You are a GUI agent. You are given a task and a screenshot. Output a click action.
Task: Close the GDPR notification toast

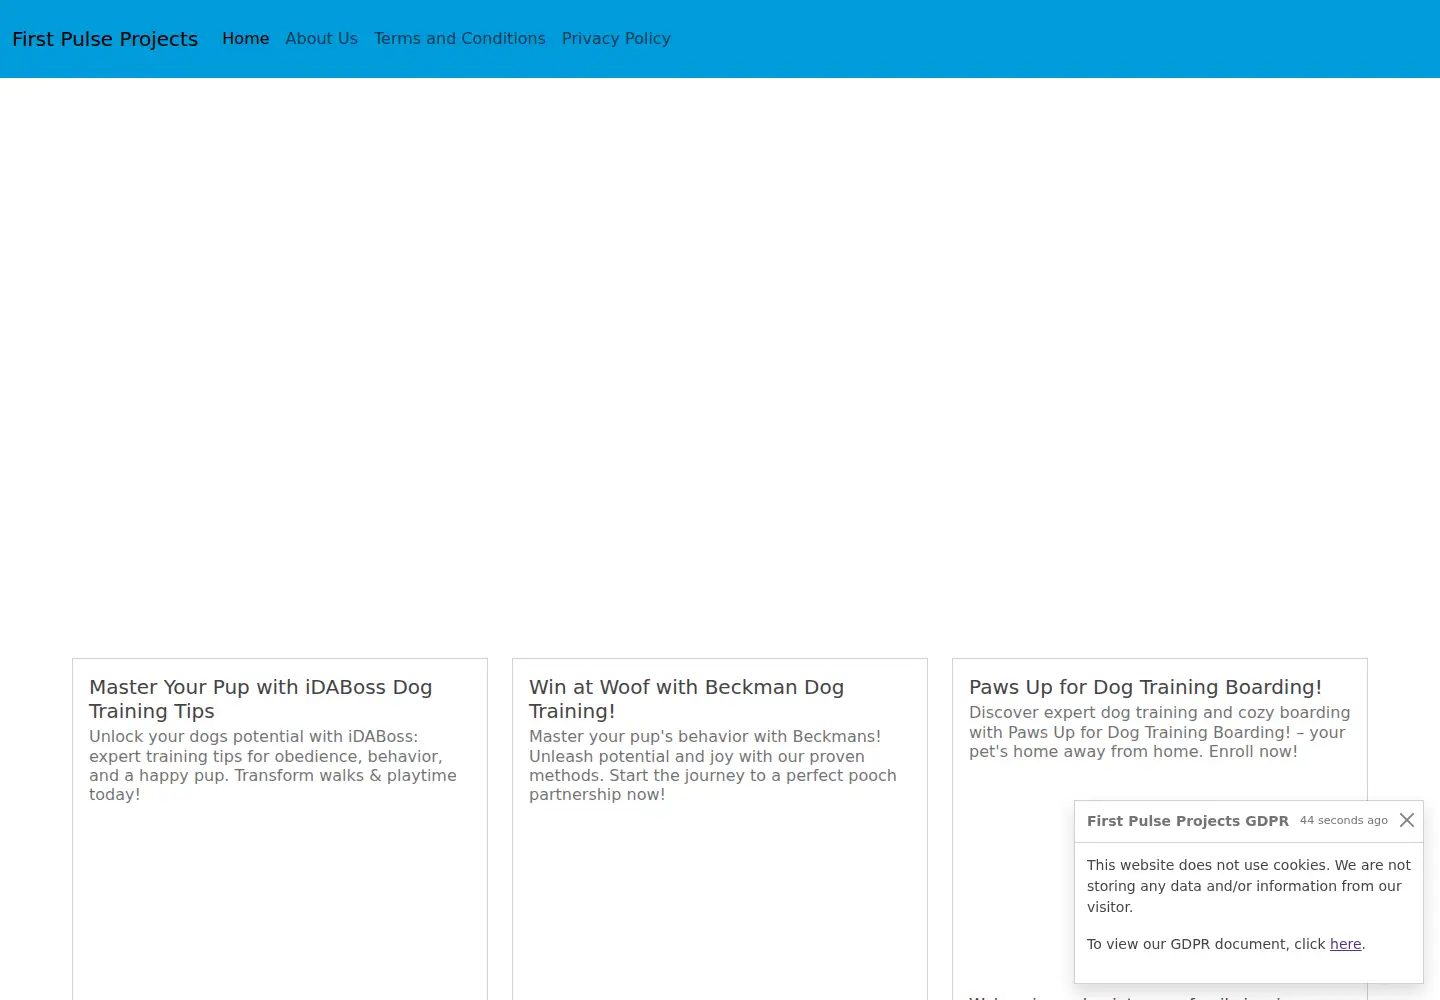1407,820
